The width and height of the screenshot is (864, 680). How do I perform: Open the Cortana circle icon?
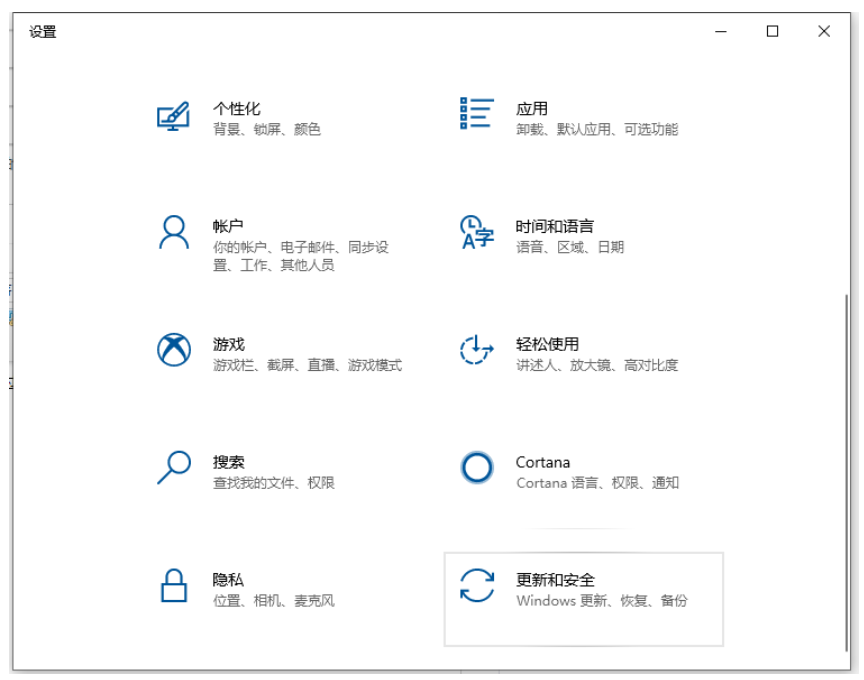tap(477, 467)
